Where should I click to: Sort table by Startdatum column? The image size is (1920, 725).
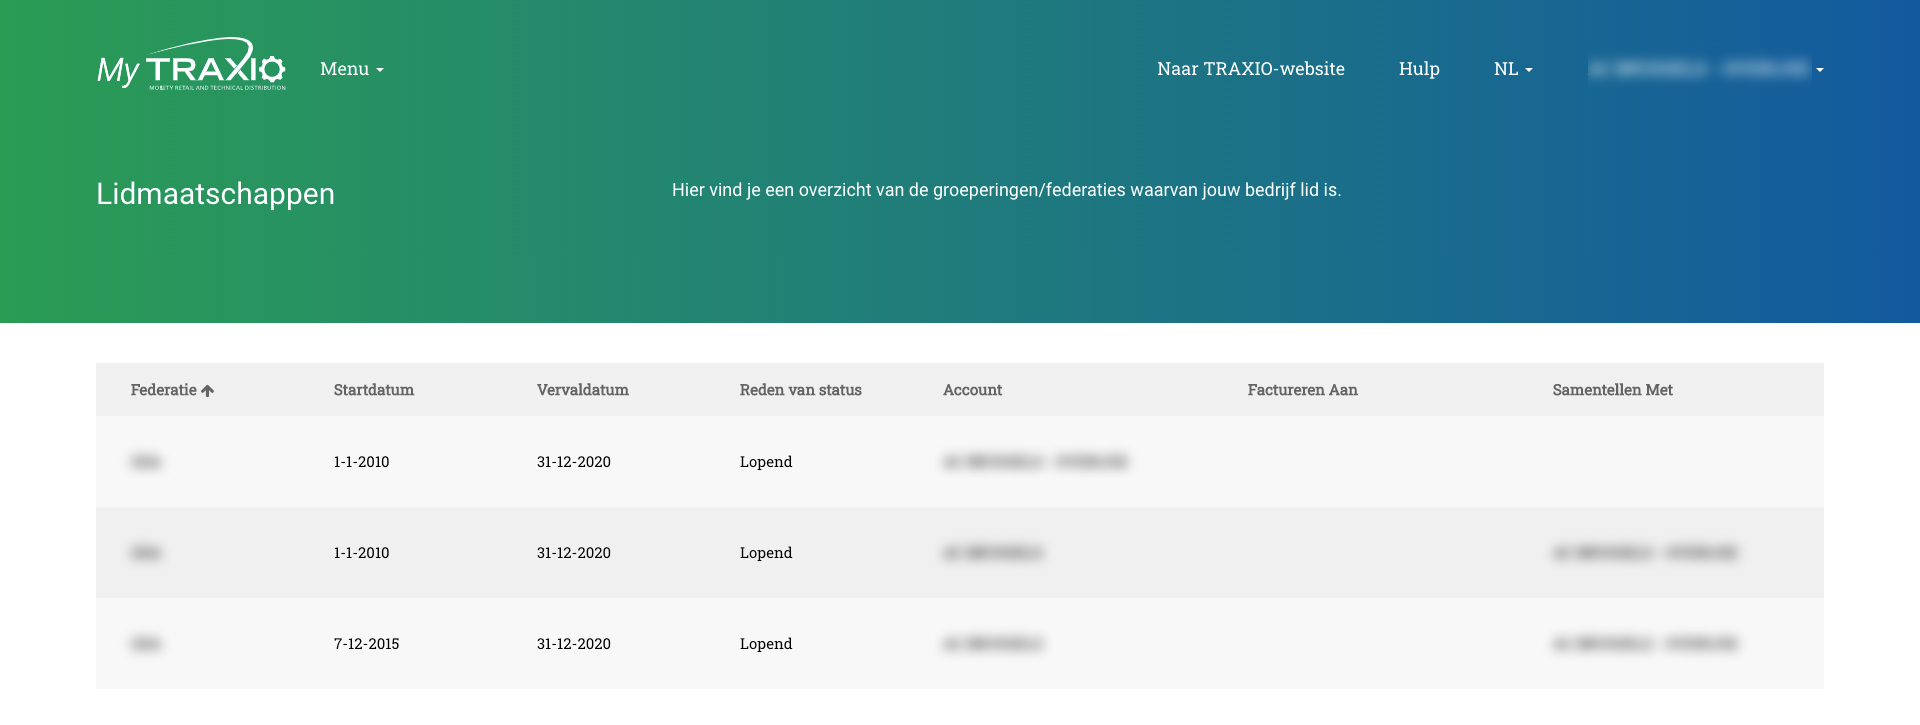(373, 390)
